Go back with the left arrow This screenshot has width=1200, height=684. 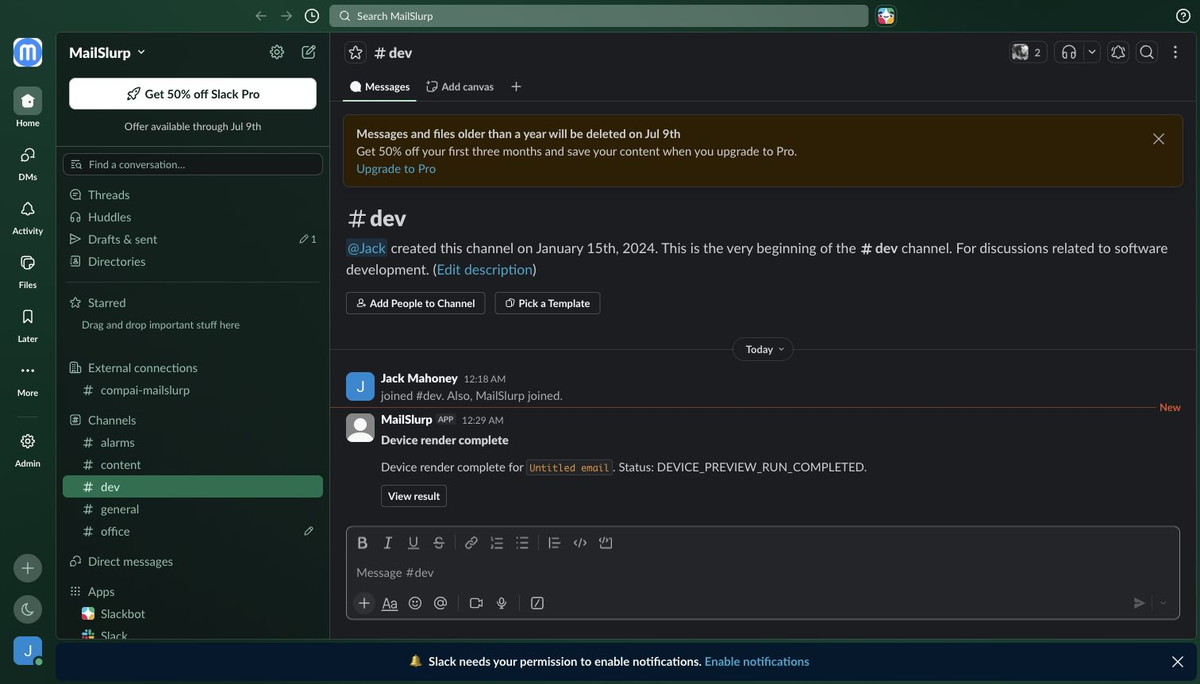pos(261,16)
